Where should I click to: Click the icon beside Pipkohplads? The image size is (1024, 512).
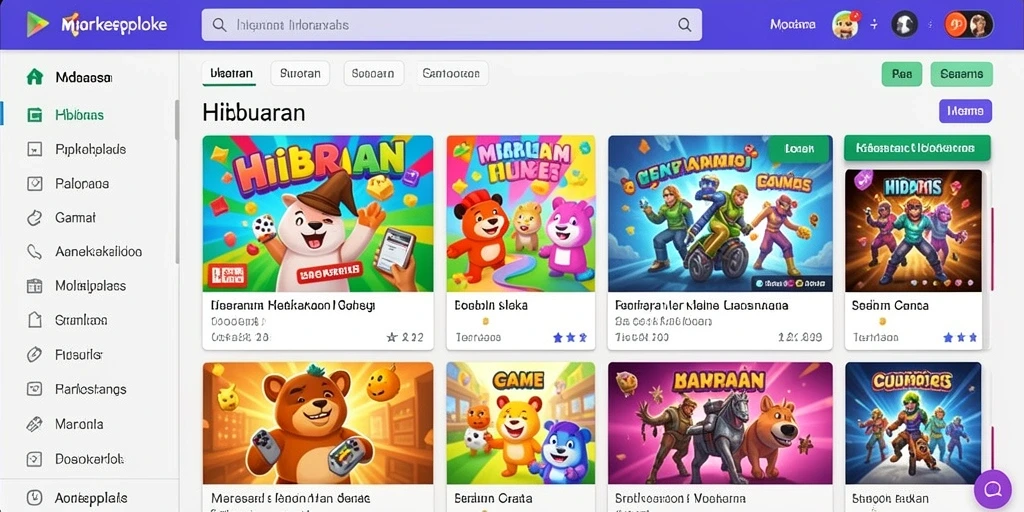click(35, 150)
